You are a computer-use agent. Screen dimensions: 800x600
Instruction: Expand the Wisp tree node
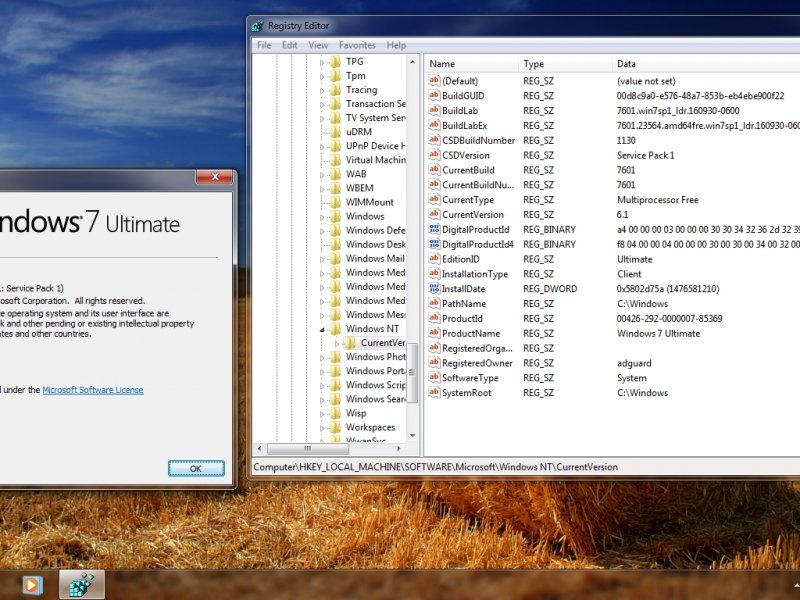pos(322,414)
